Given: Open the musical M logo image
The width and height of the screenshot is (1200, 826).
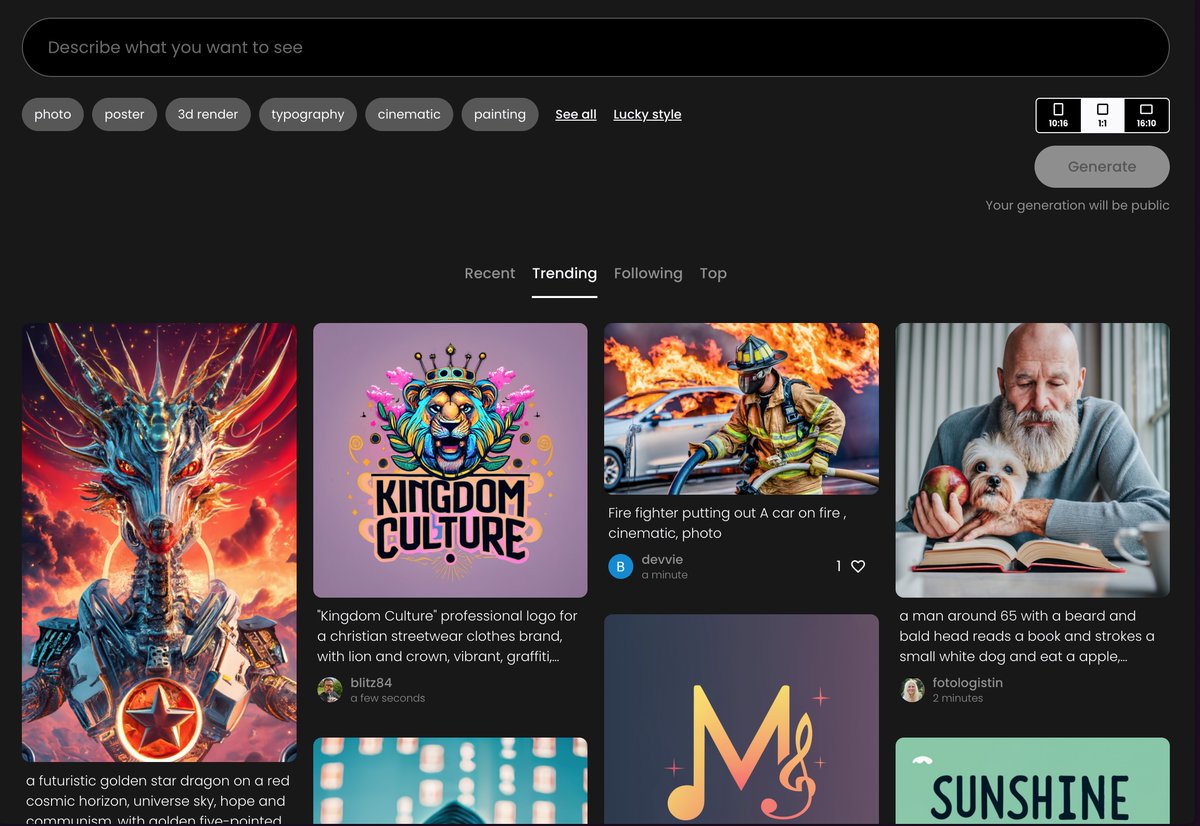Looking at the screenshot, I should [741, 720].
